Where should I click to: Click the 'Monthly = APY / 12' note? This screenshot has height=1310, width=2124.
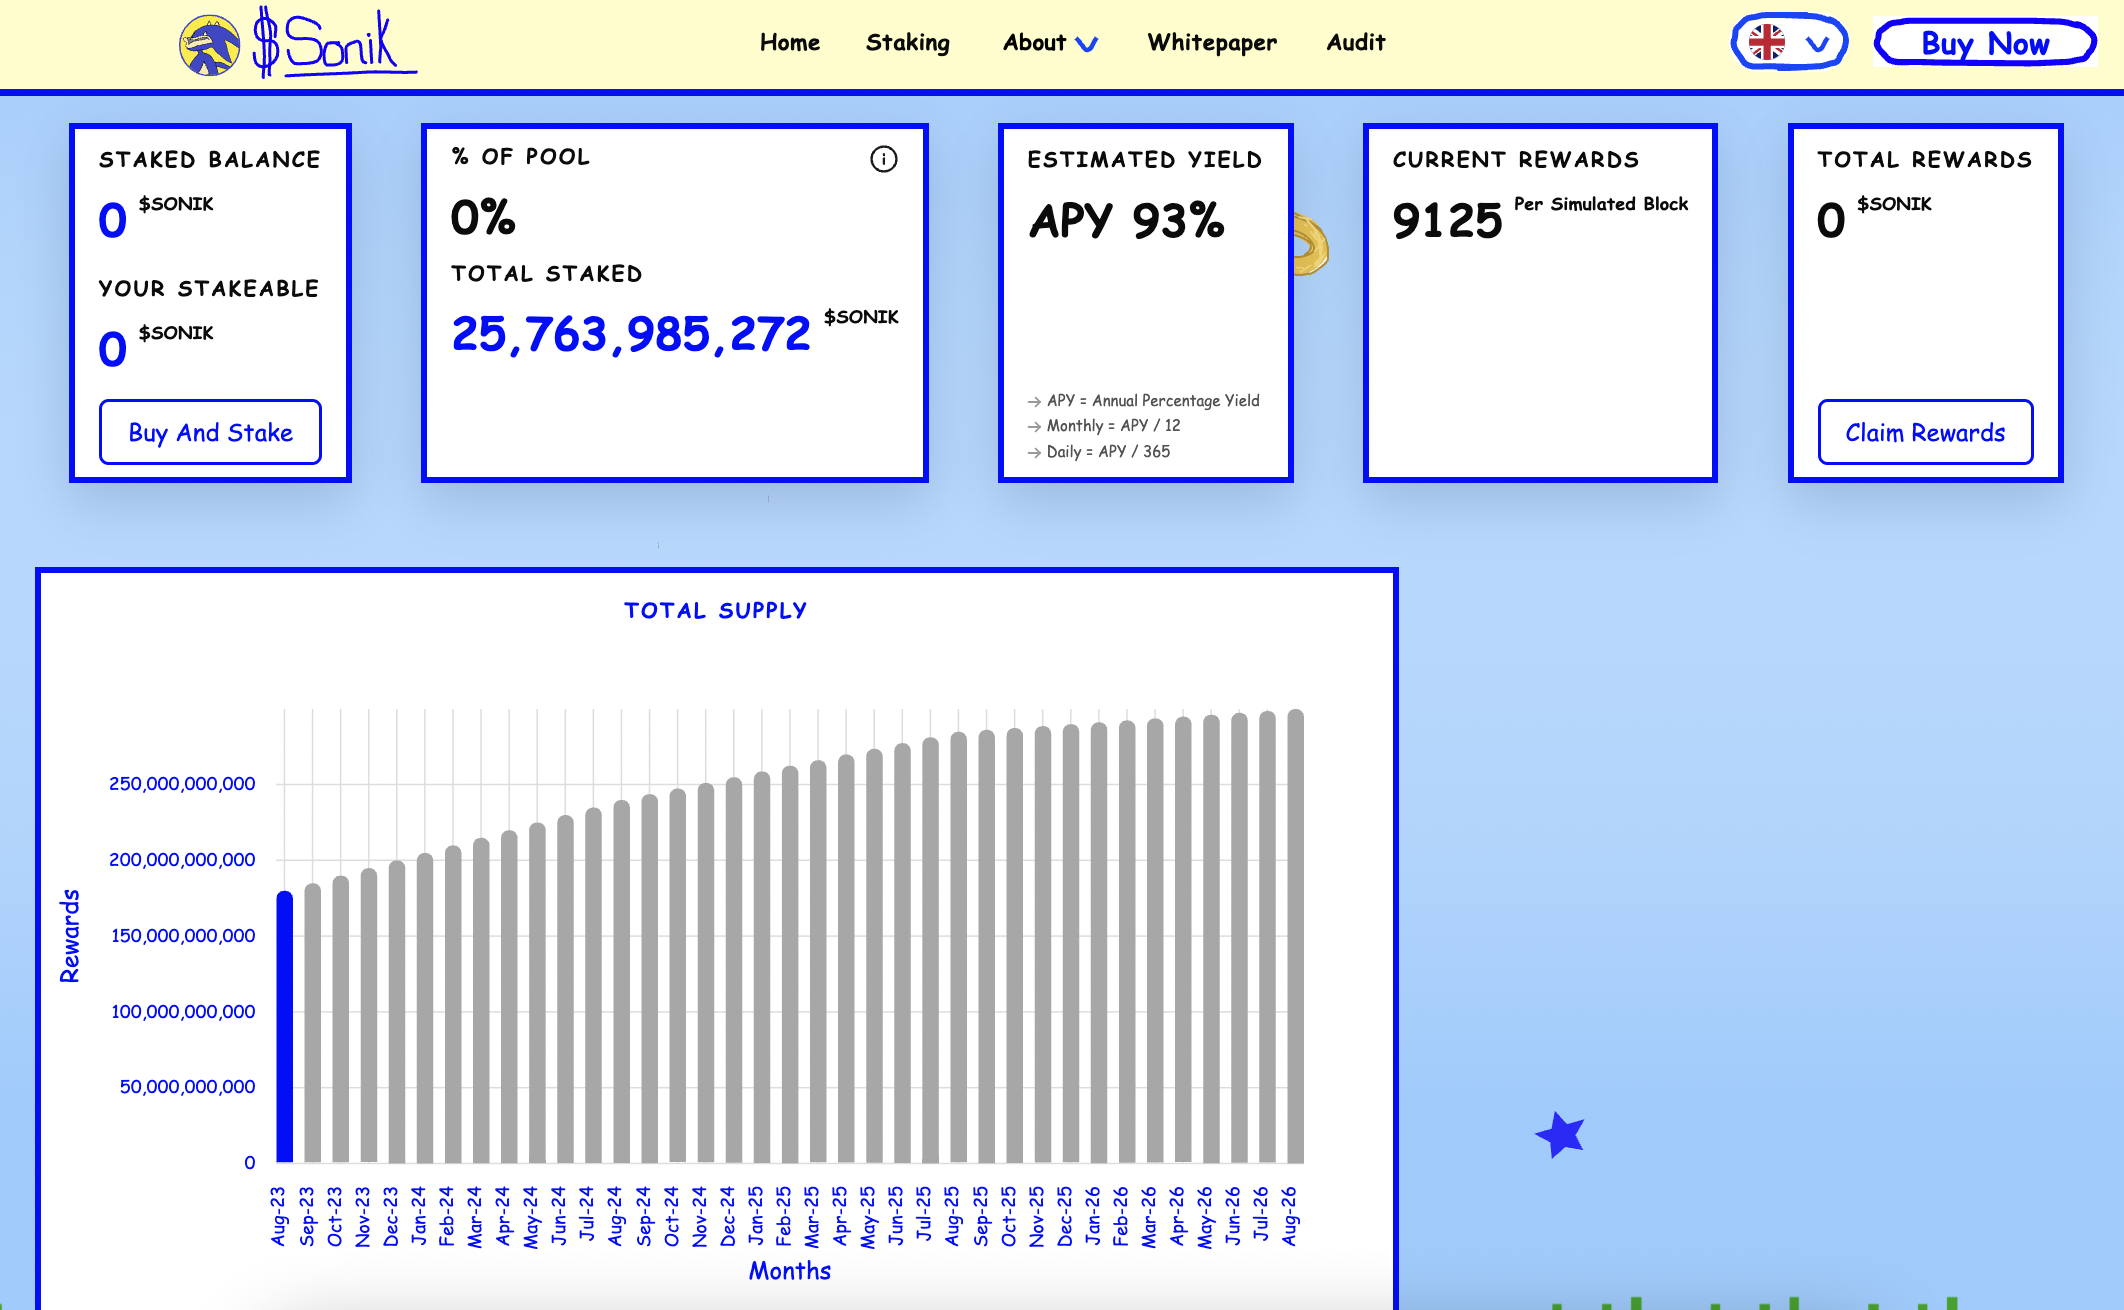coord(1113,426)
